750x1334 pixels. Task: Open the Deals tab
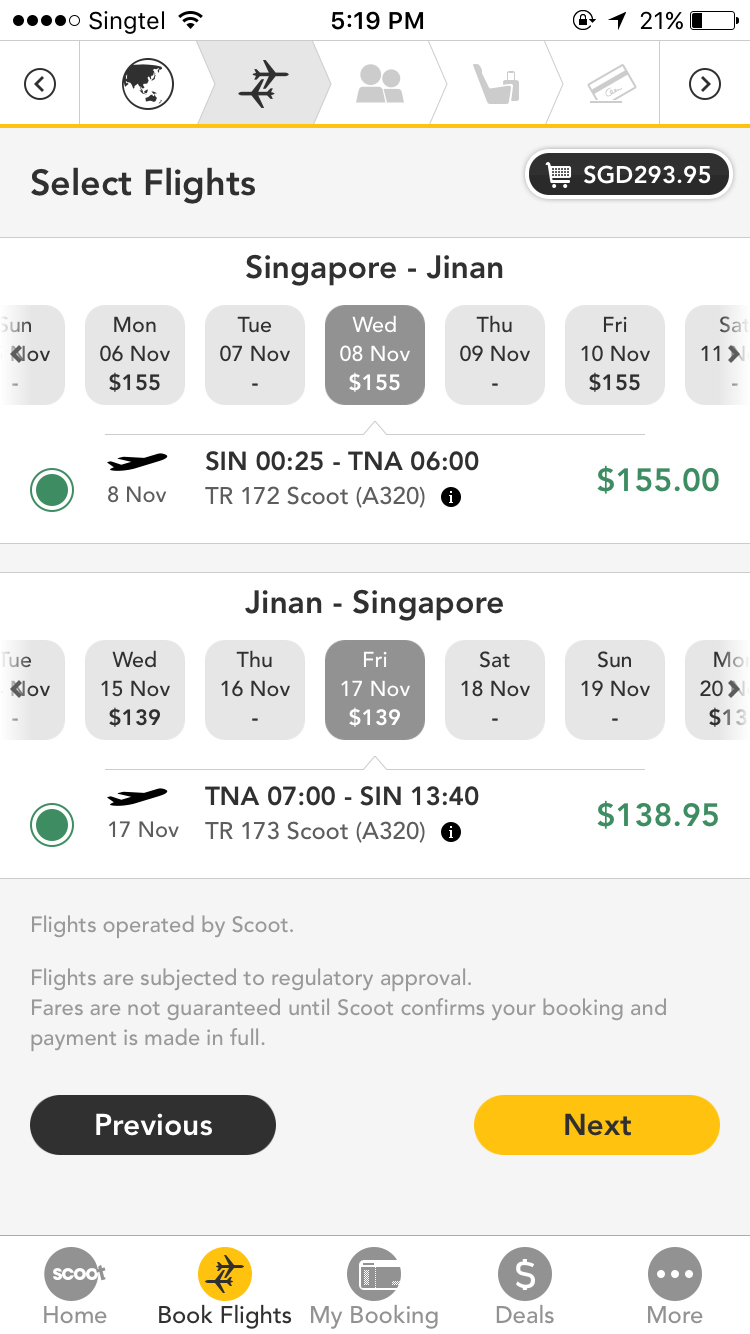point(525,1288)
